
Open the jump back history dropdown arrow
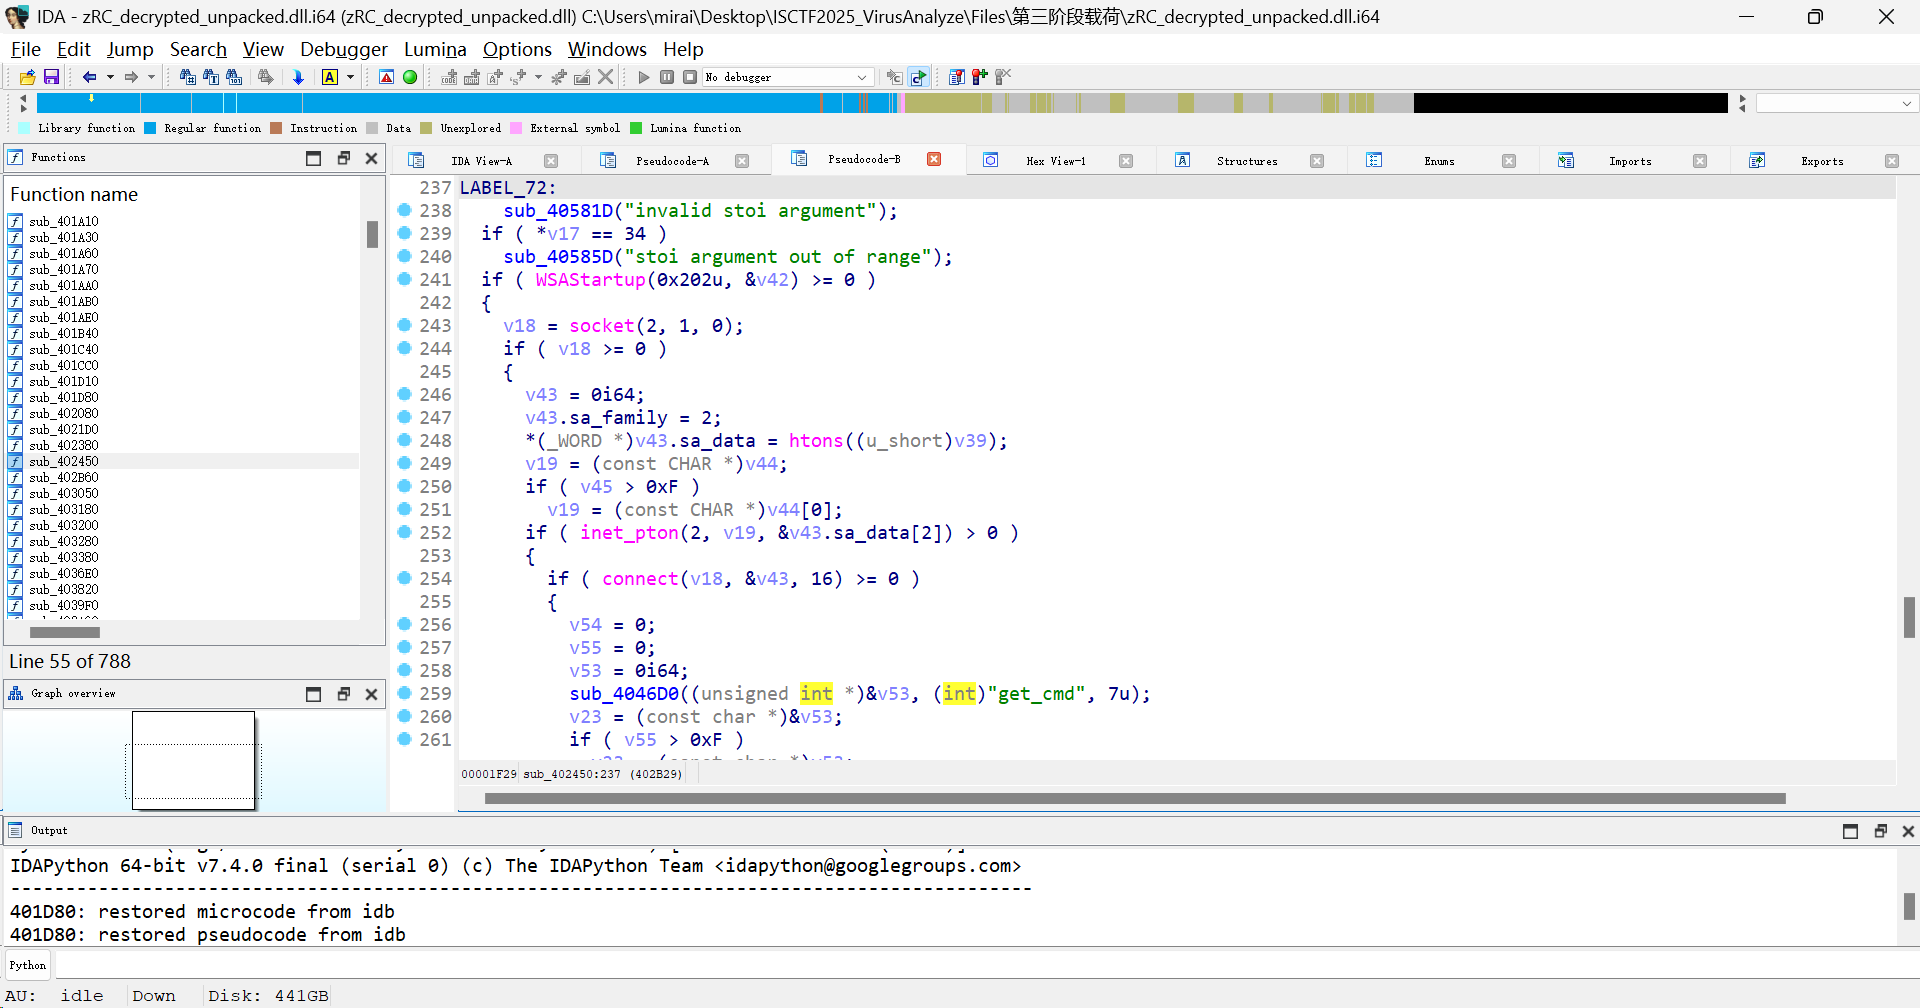click(110, 77)
